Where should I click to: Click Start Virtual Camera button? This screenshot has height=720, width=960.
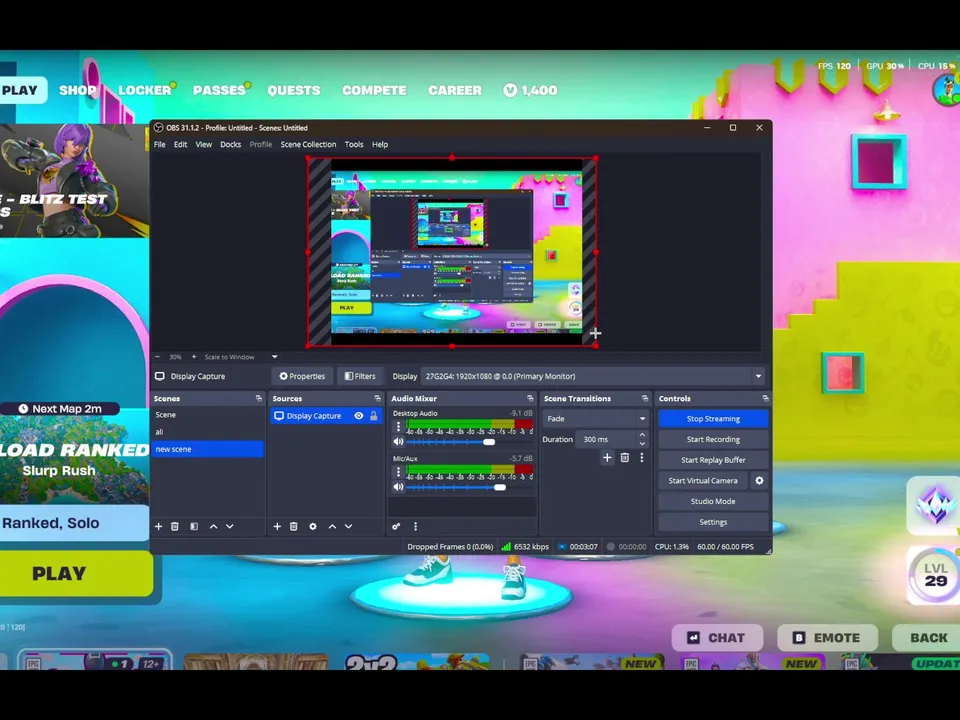(x=703, y=481)
